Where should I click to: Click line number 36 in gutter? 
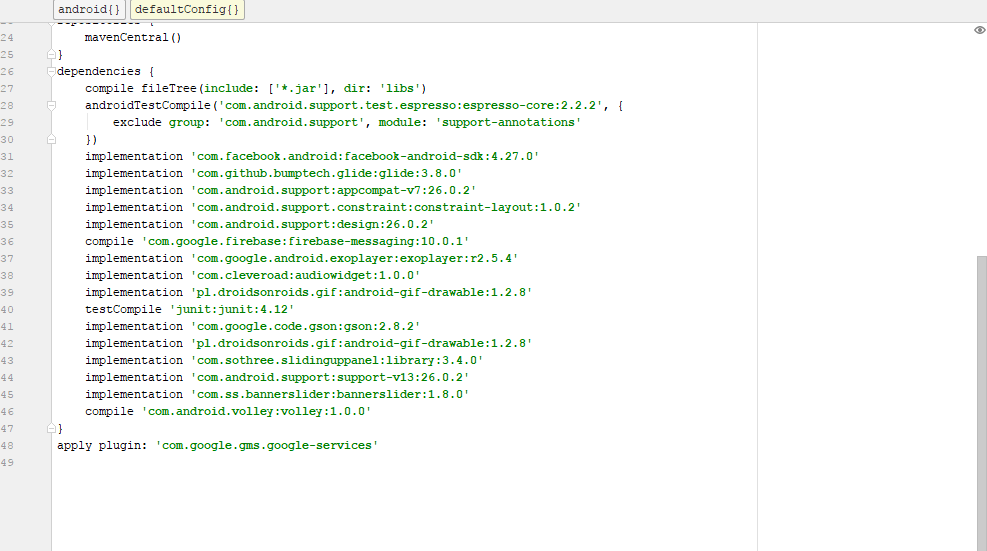pos(7,242)
